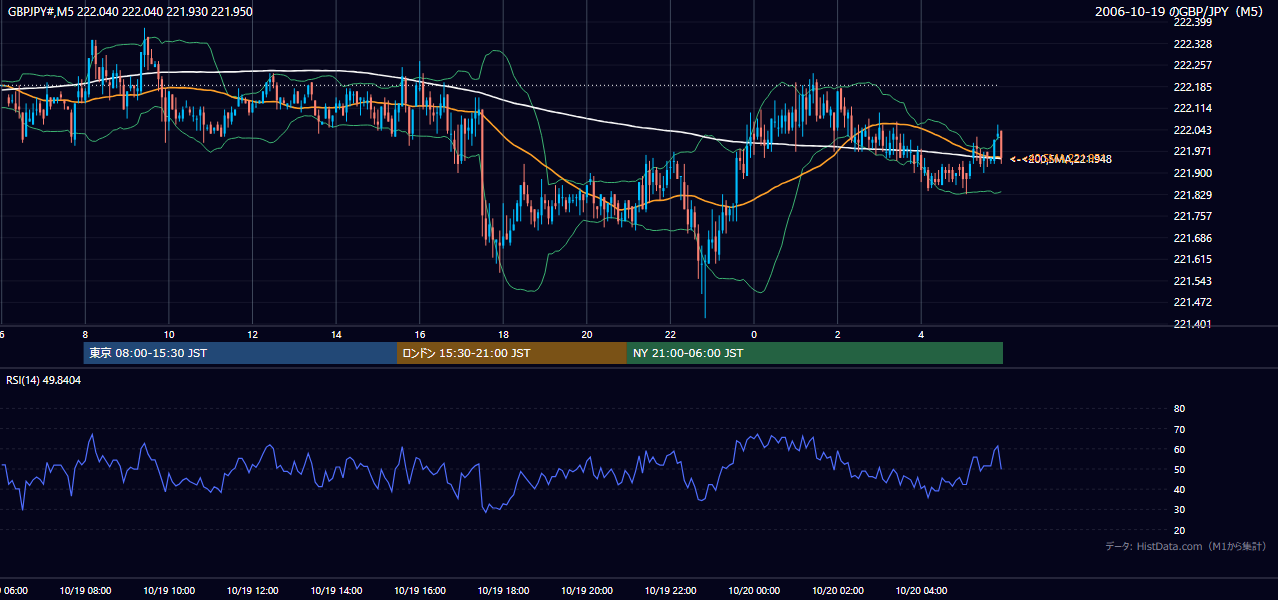
Task: Click price axis label 222.043
Action: 1192,130
